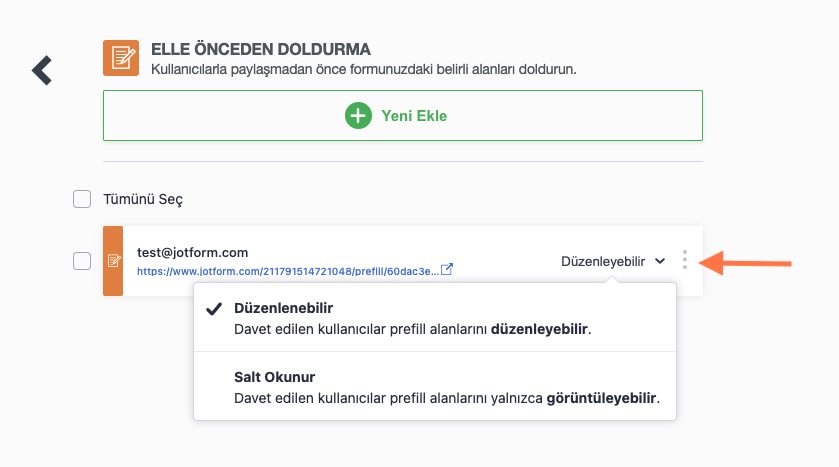Click the Tümünü Seç label text
The height and width of the screenshot is (467, 839).
point(143,199)
